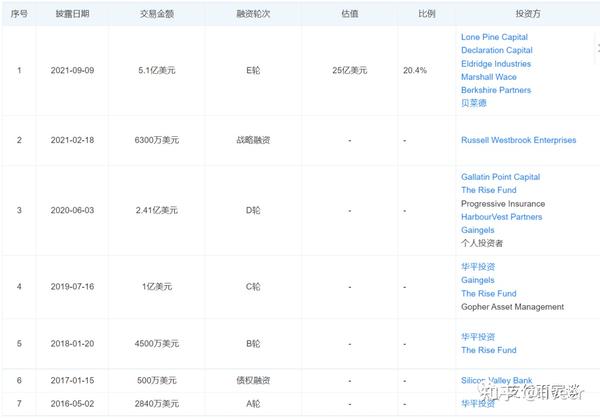This screenshot has height=418, width=600.
Task: Open 华平投资 link in the B轮 row
Action: pos(478,337)
